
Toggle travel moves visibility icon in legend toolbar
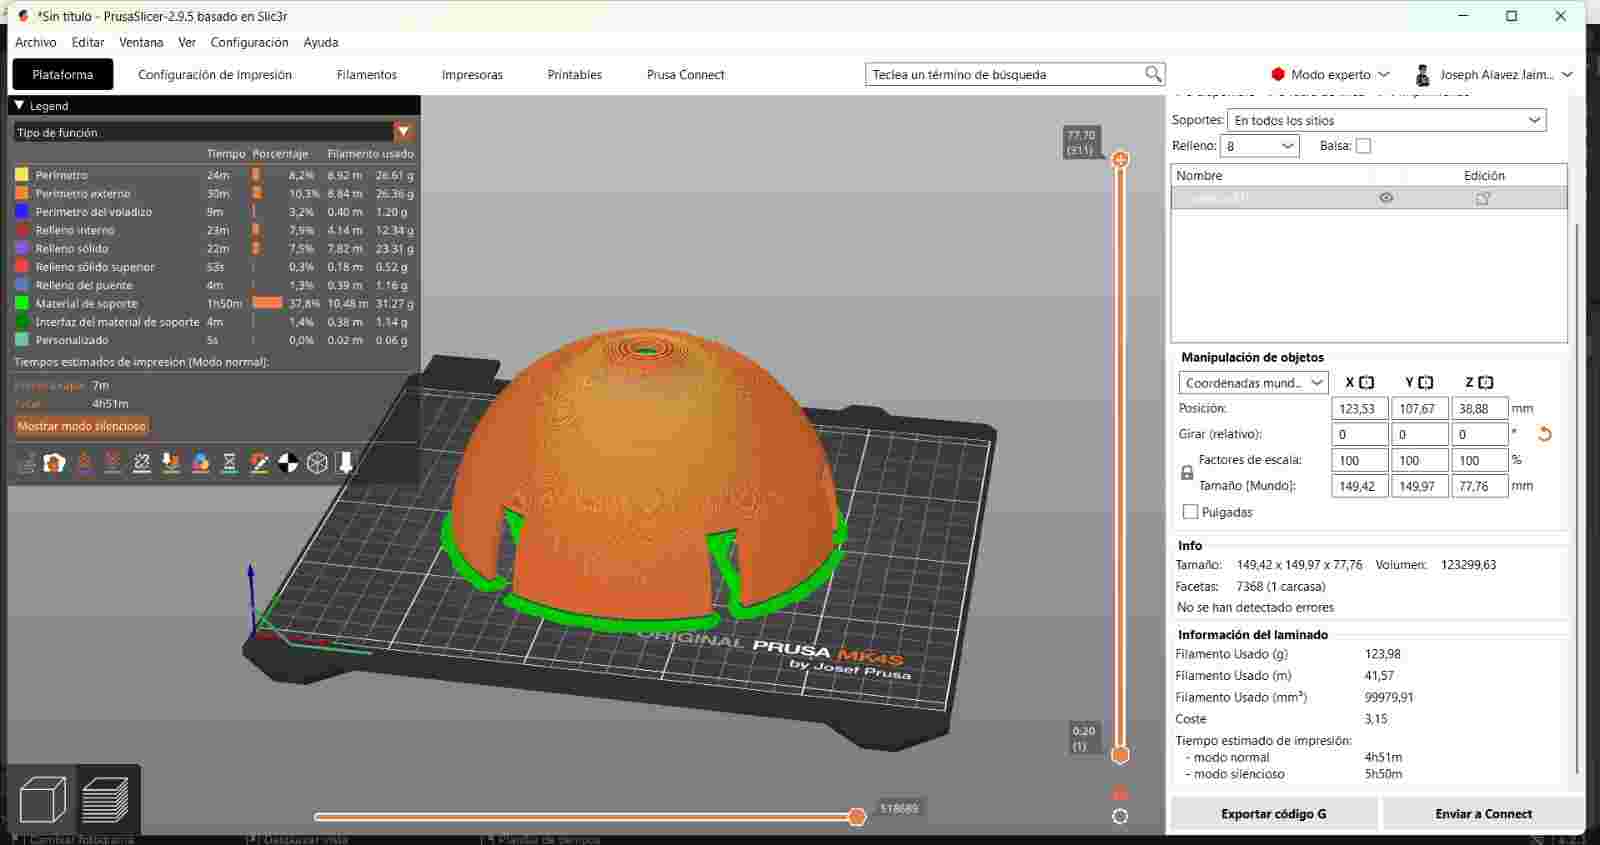click(x=26, y=463)
